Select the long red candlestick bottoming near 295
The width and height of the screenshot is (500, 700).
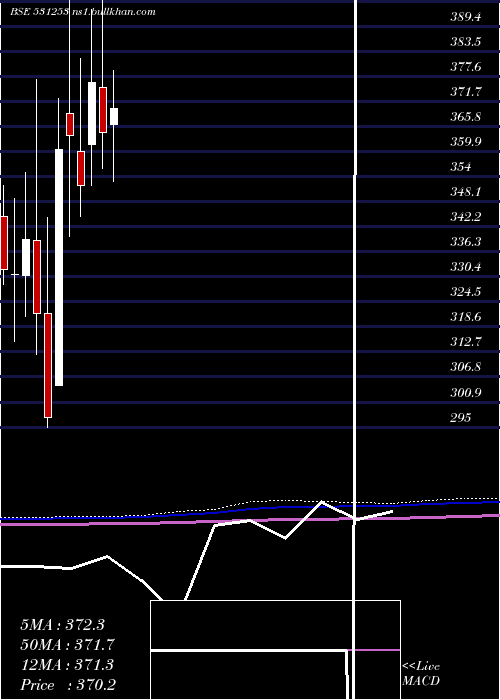click(48, 365)
